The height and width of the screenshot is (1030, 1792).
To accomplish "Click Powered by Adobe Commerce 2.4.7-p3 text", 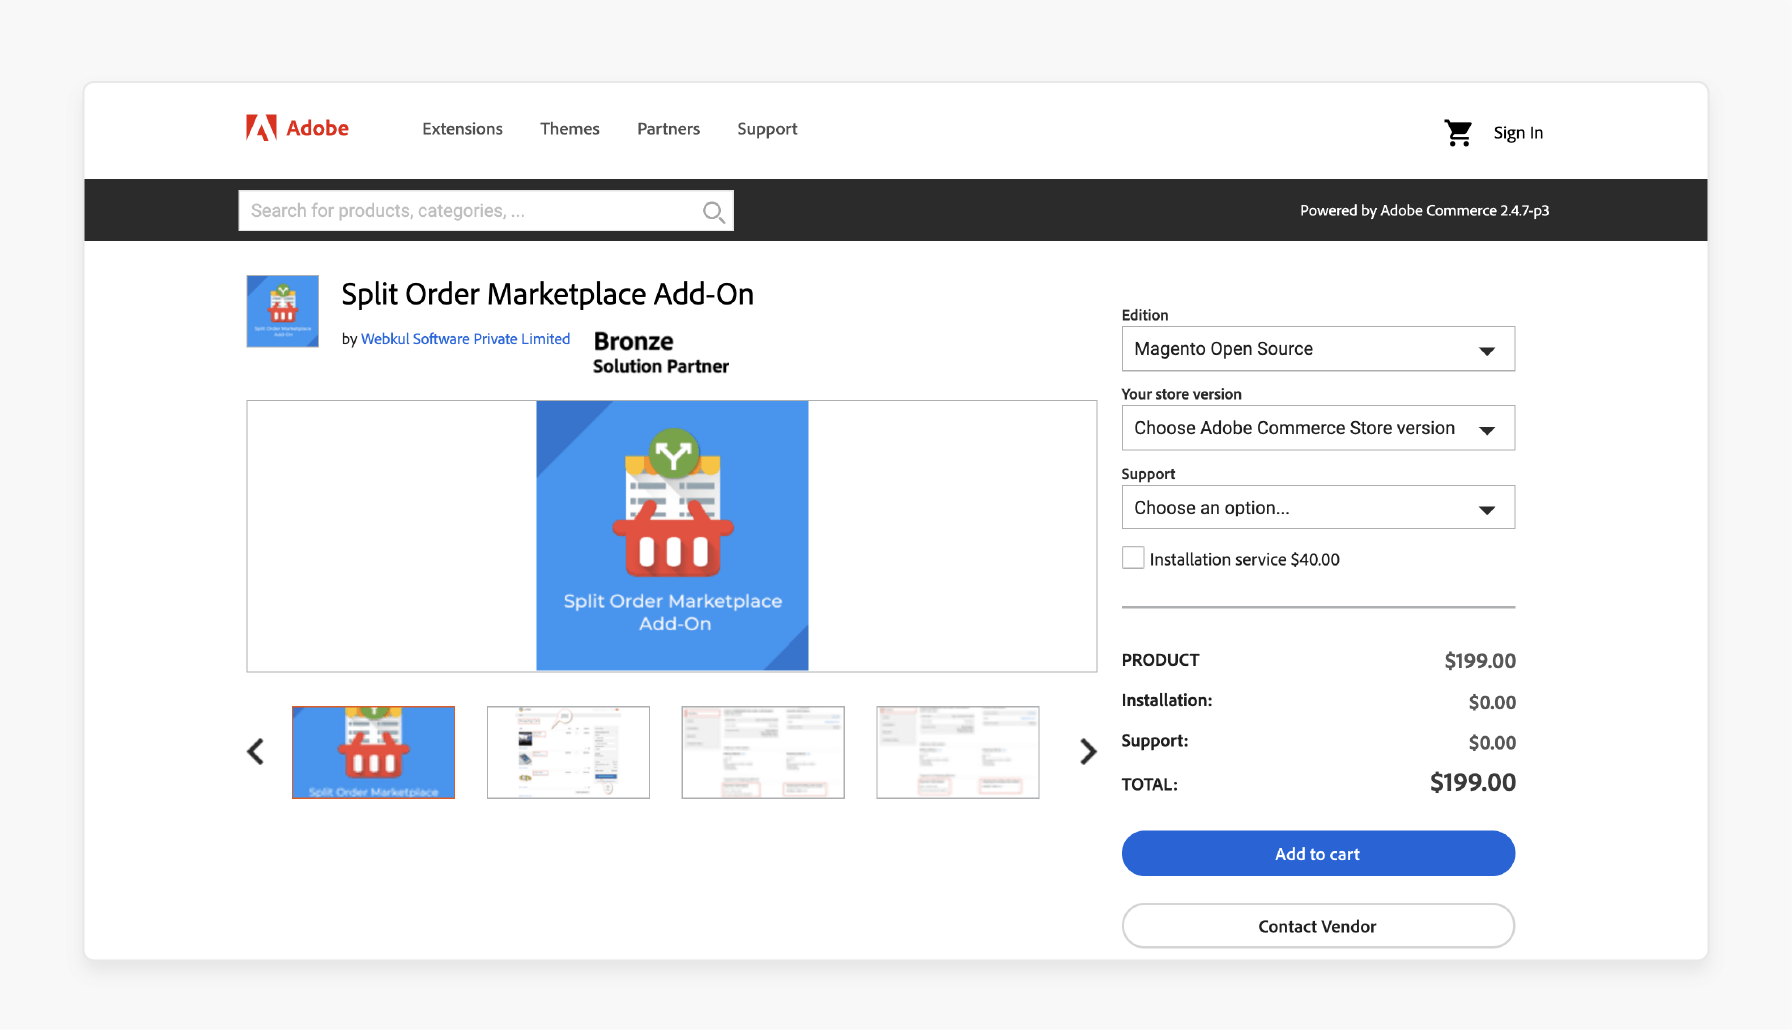I will coord(1424,210).
